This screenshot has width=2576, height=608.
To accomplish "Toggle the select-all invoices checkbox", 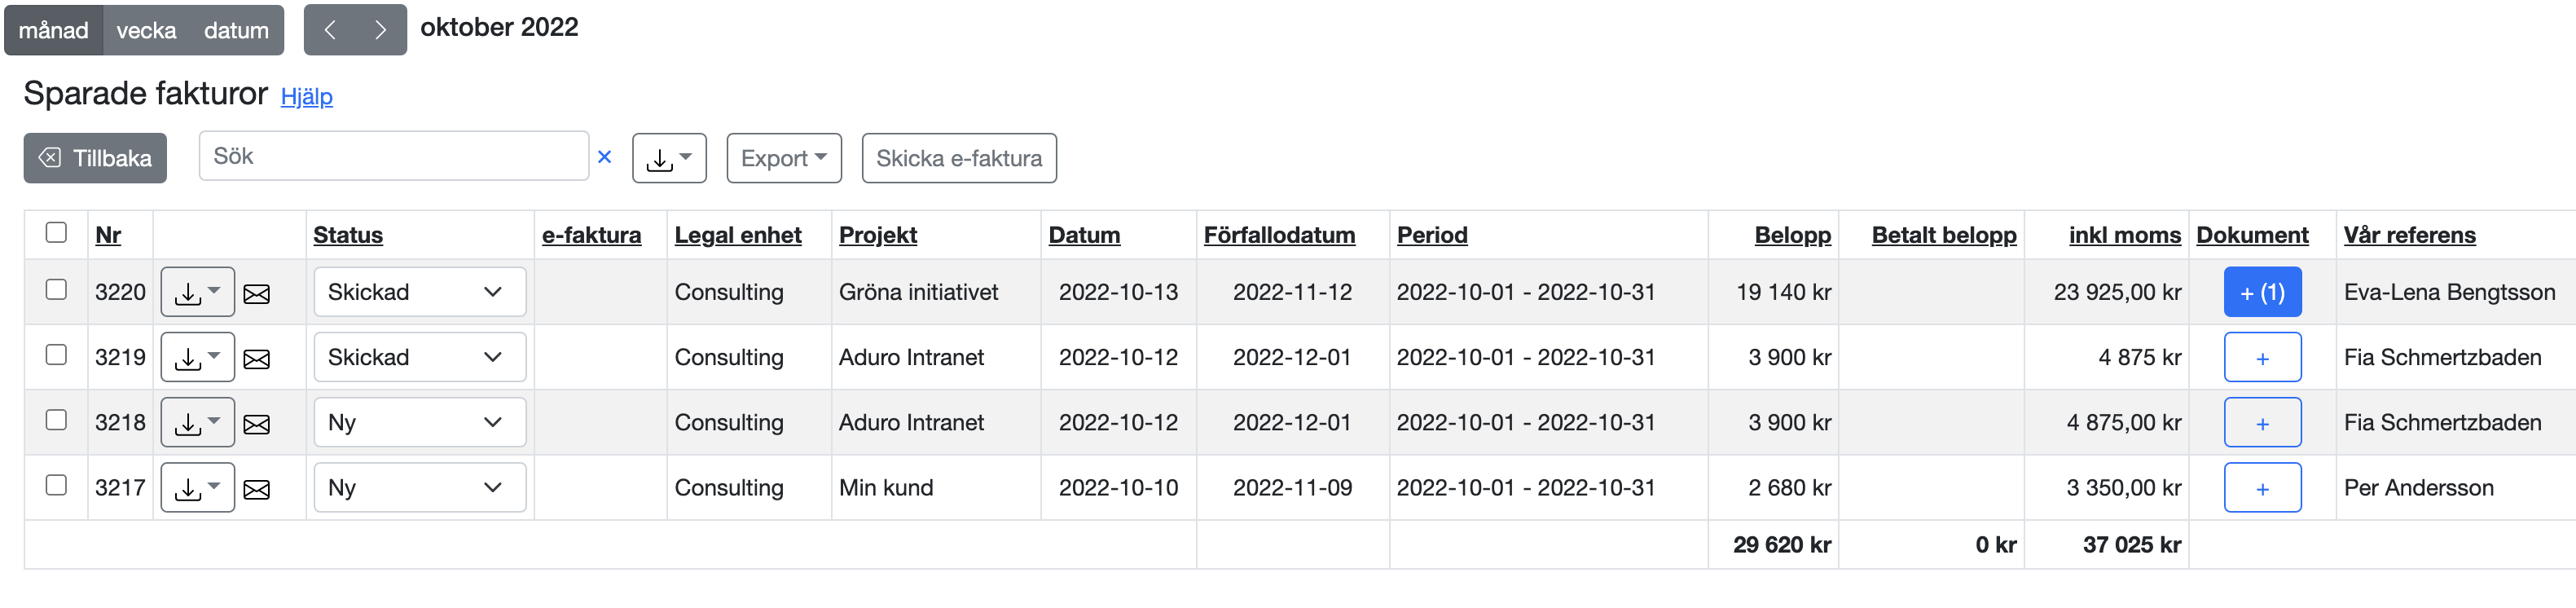I will coord(56,233).
